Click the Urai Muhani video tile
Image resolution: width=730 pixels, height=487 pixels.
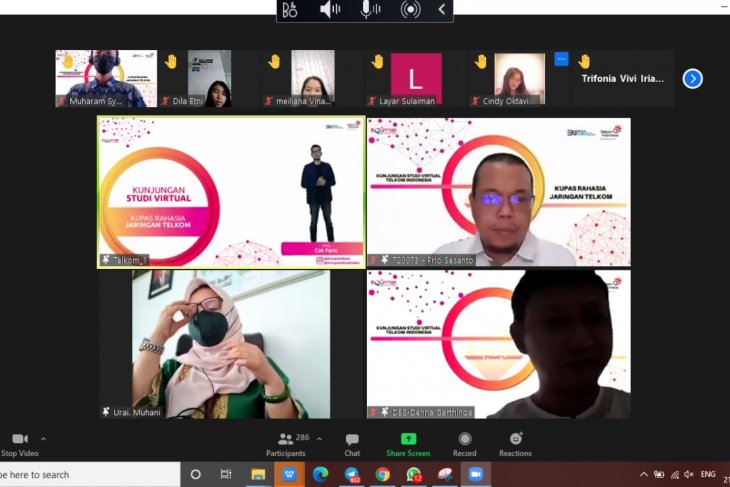231,345
